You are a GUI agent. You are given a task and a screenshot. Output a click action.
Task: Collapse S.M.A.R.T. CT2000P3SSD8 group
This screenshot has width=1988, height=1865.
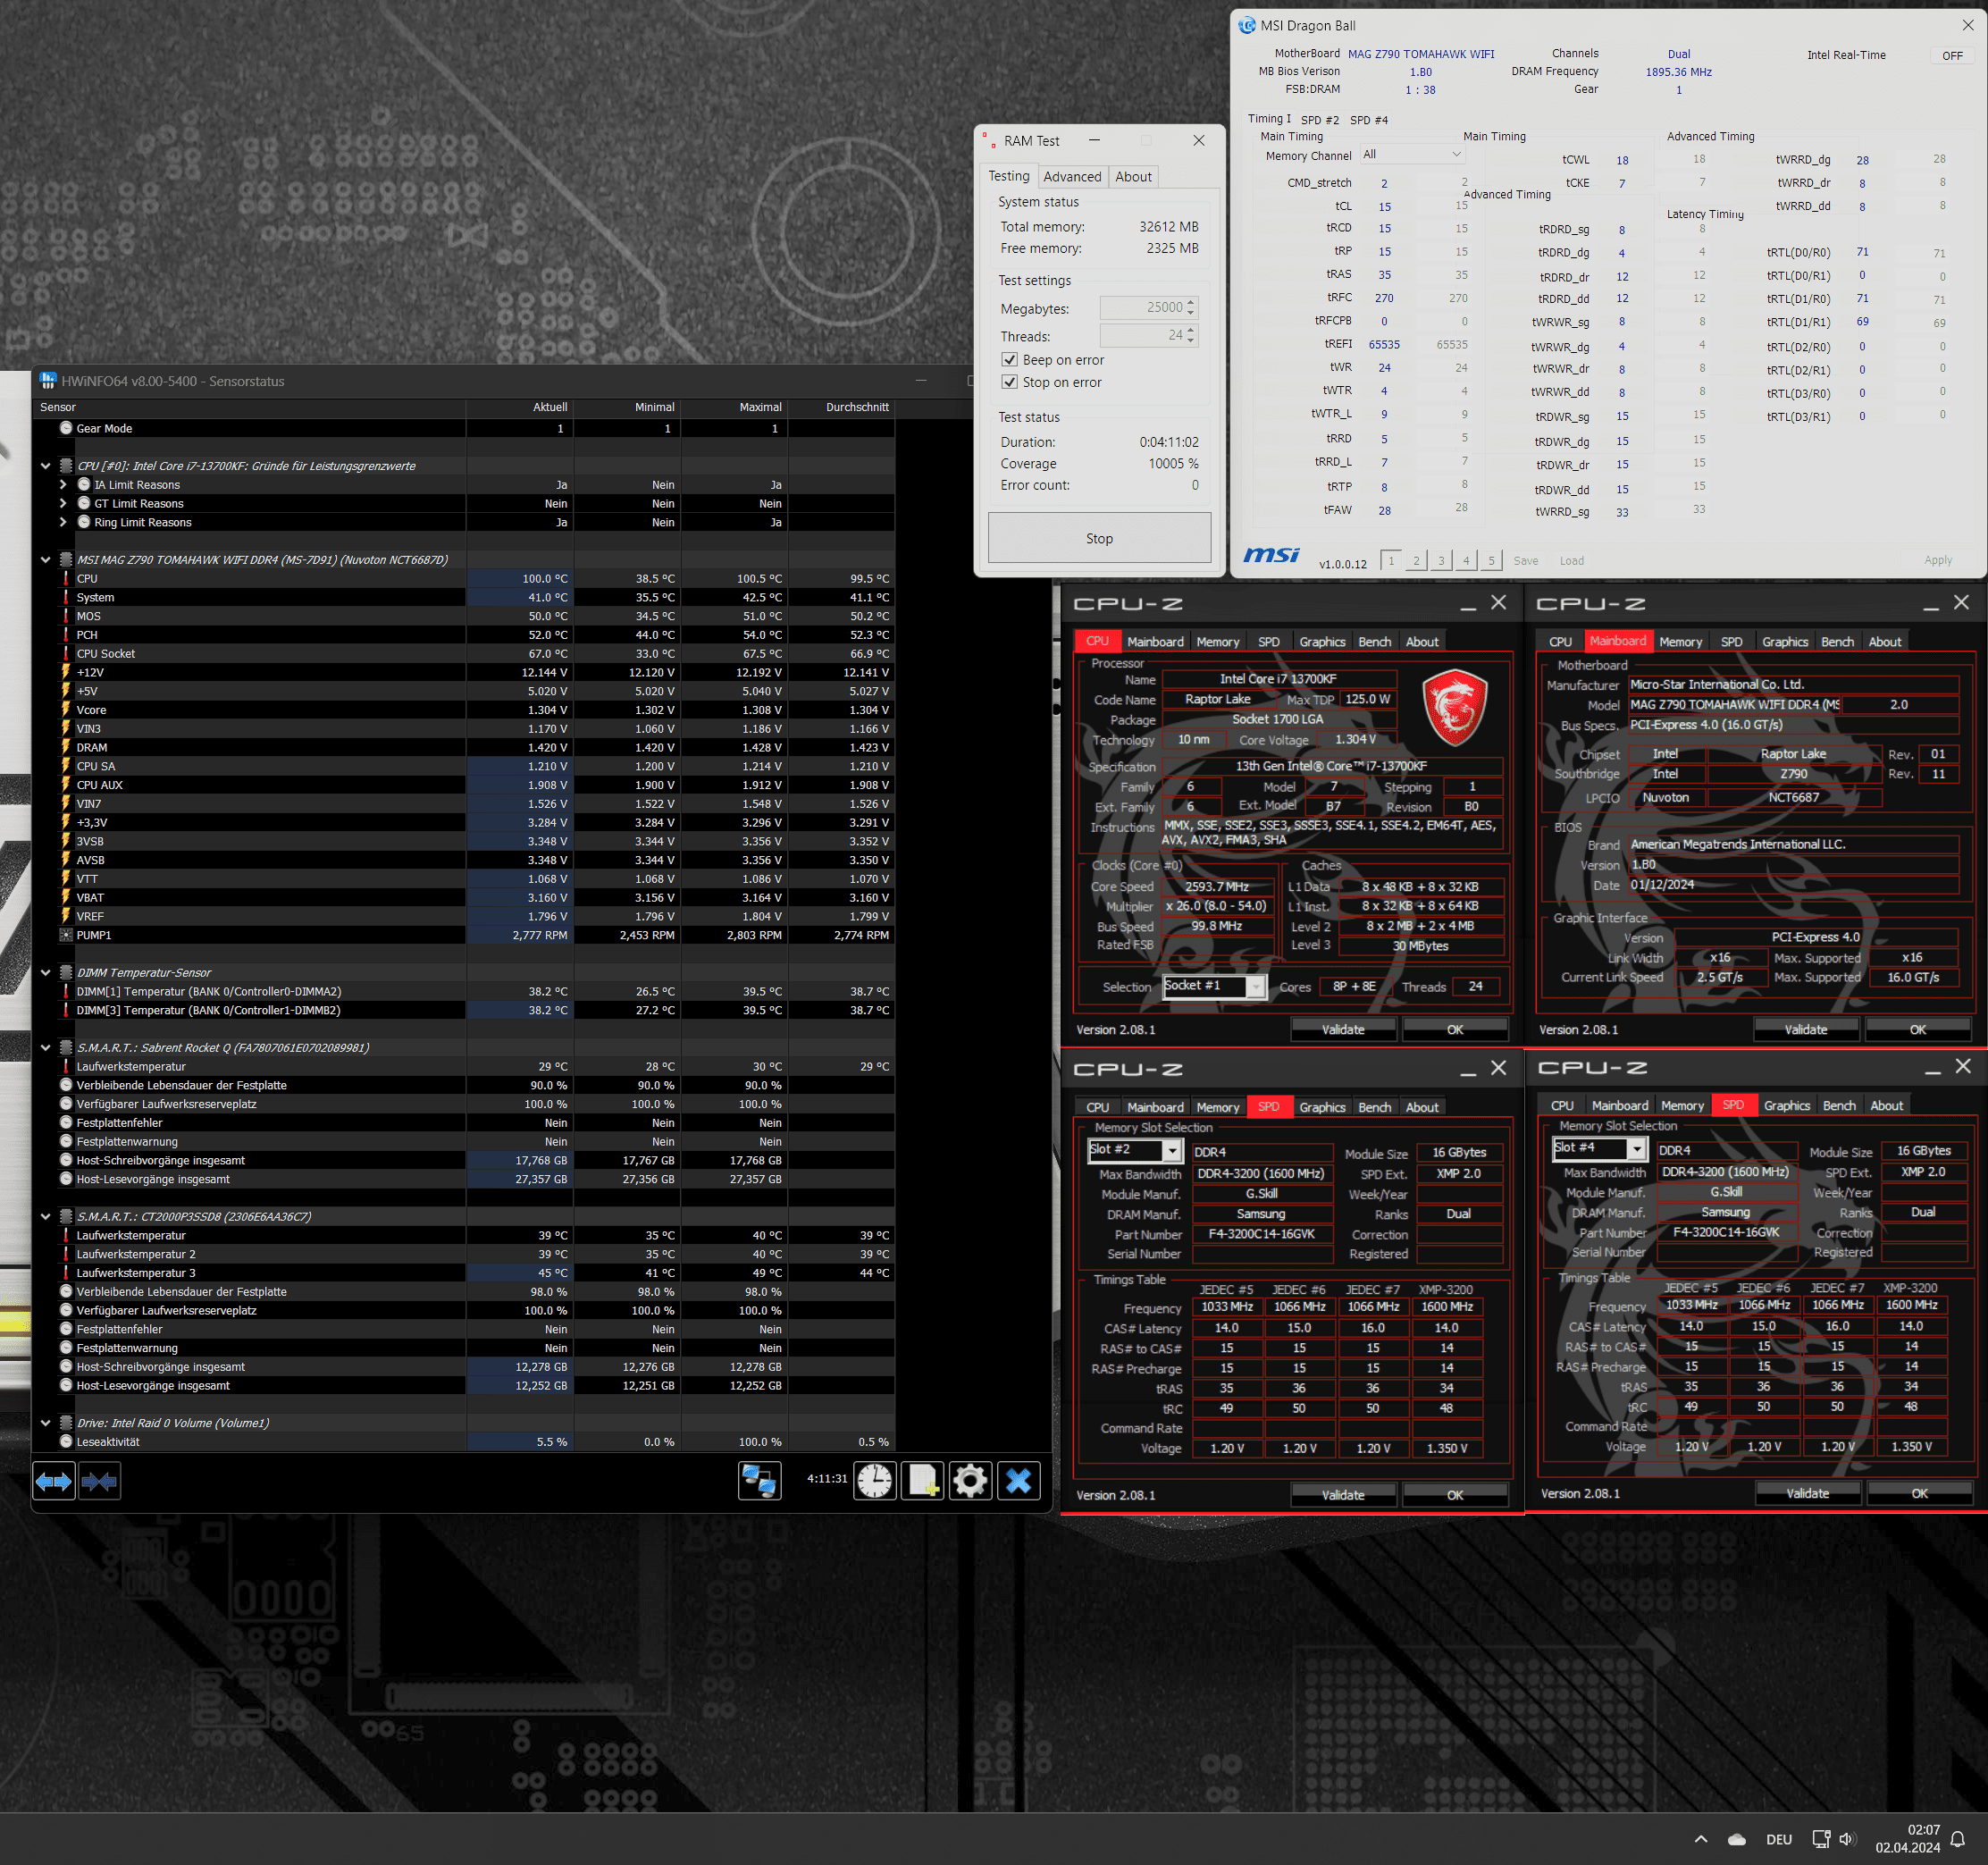[x=45, y=1216]
